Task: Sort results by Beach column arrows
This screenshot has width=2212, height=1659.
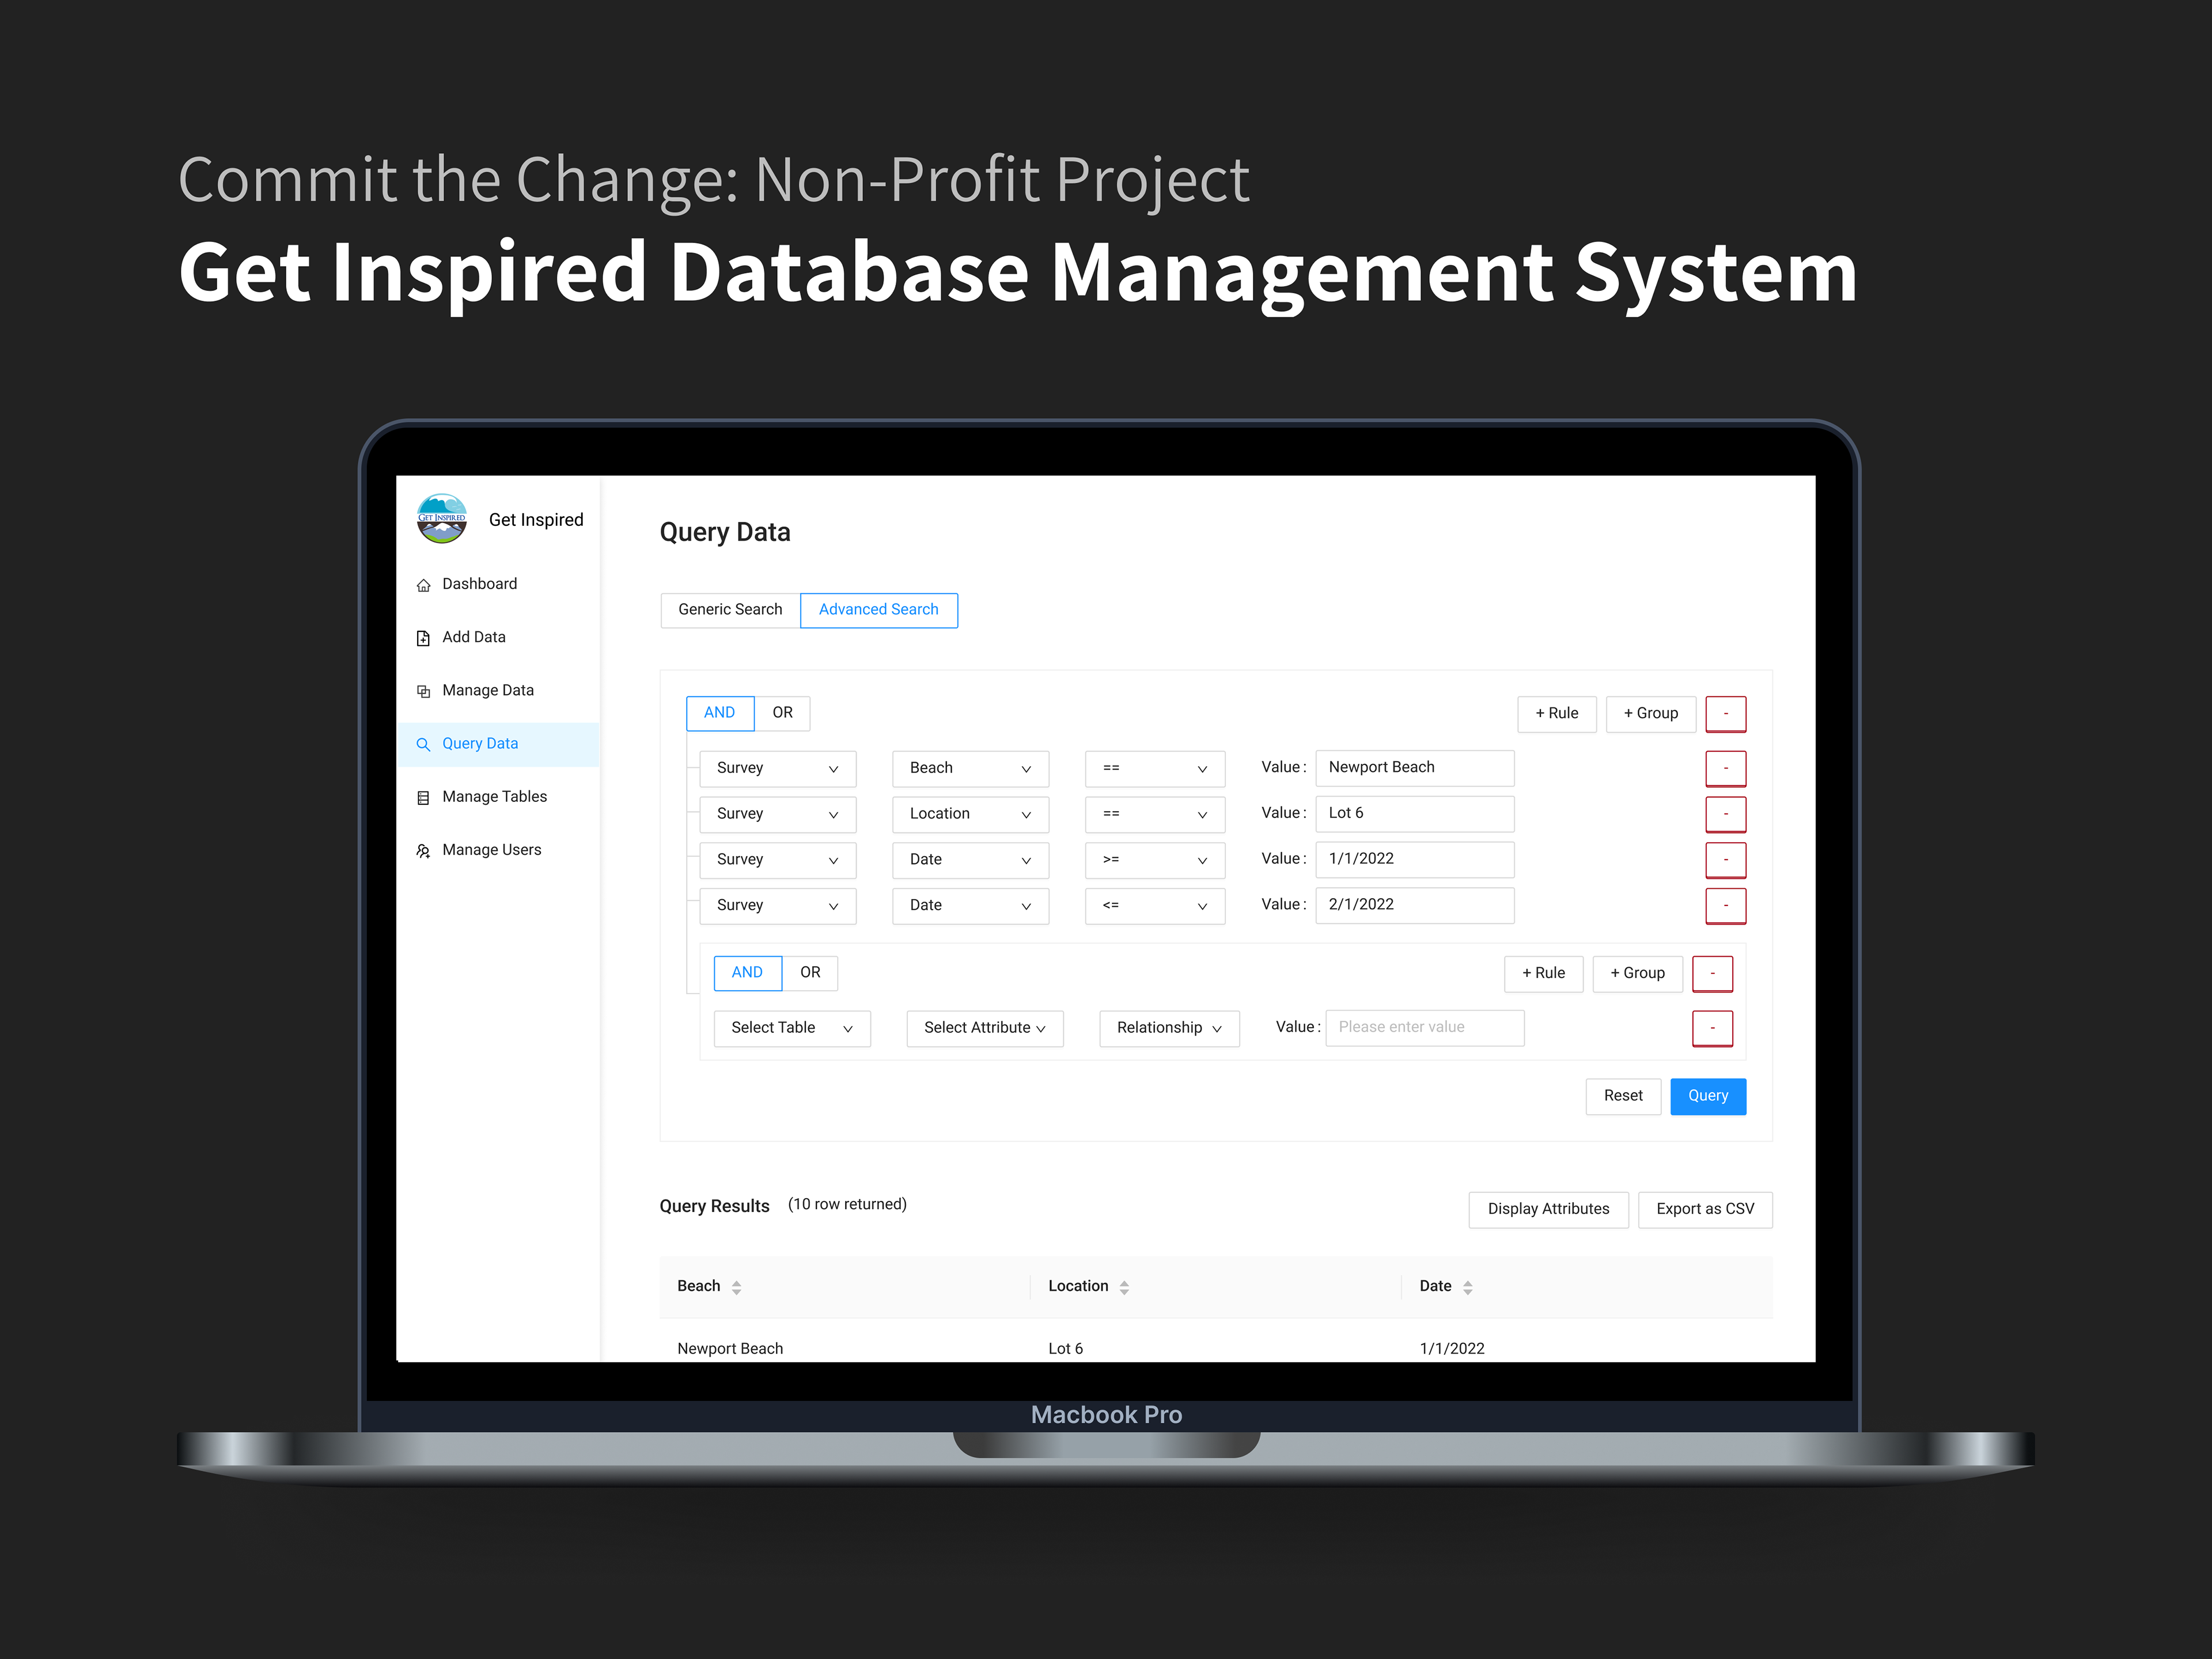Action: [736, 1287]
